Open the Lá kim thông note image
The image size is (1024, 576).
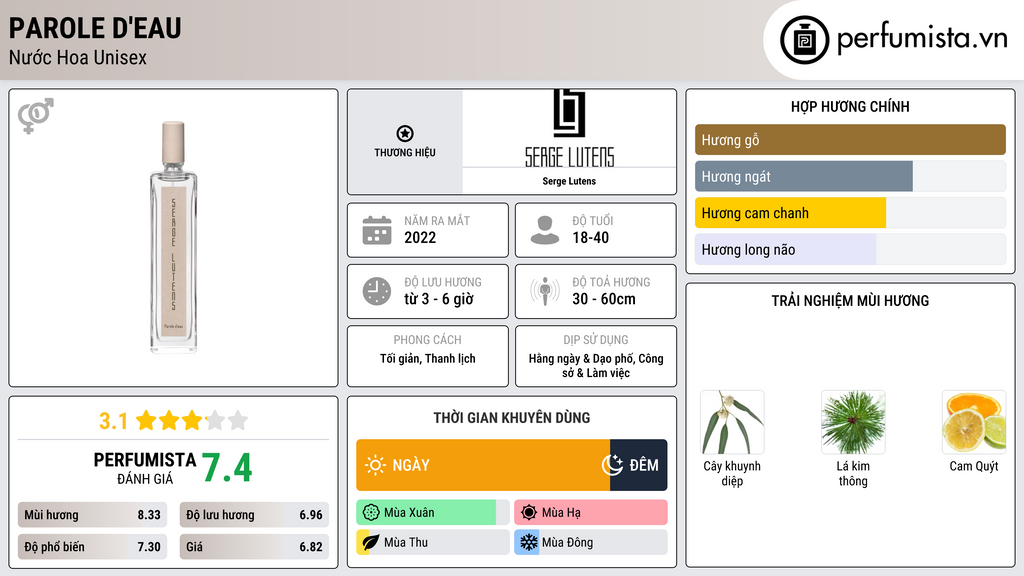[853, 422]
